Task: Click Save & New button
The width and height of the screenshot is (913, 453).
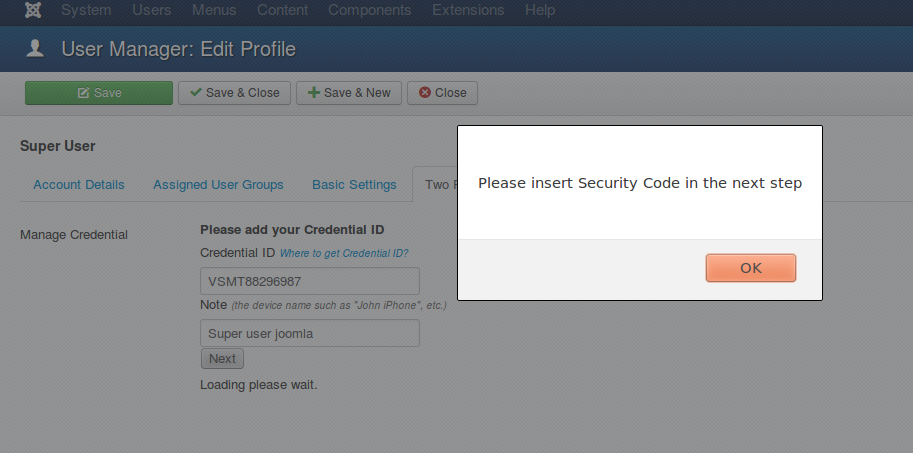Action: click(349, 93)
